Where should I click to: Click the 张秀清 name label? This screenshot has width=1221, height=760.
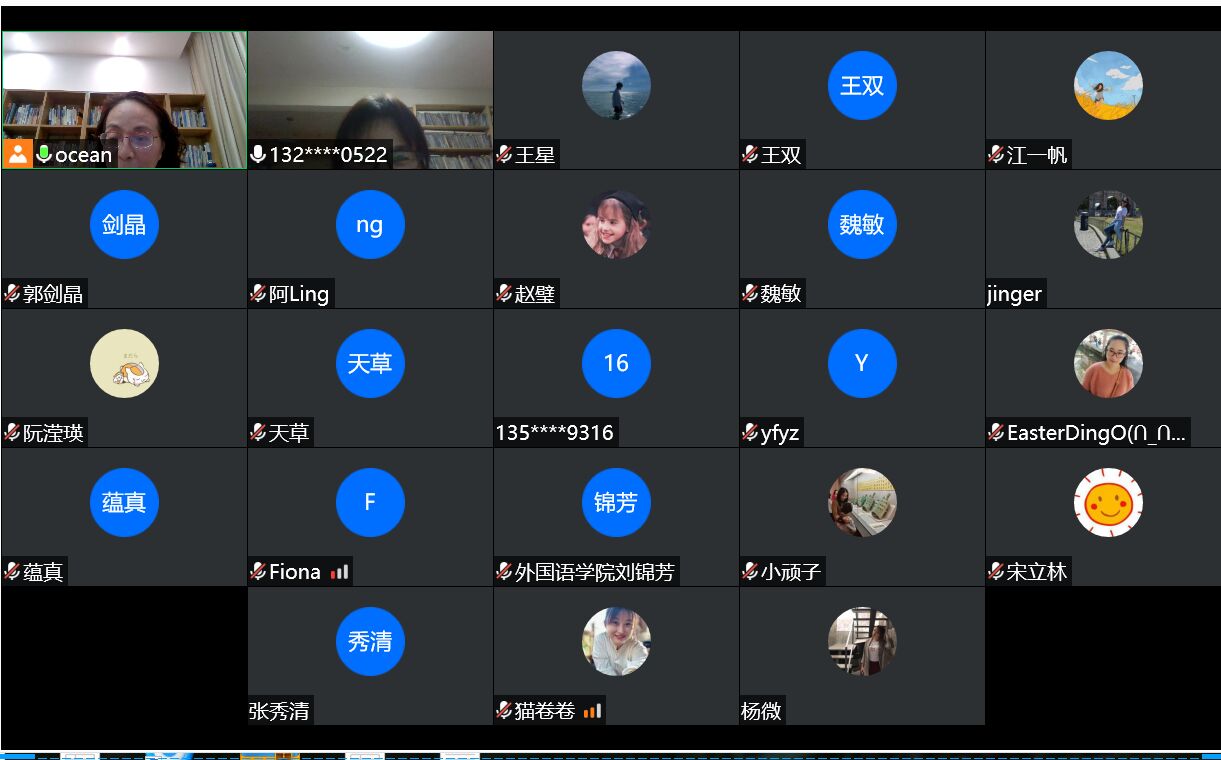[279, 711]
